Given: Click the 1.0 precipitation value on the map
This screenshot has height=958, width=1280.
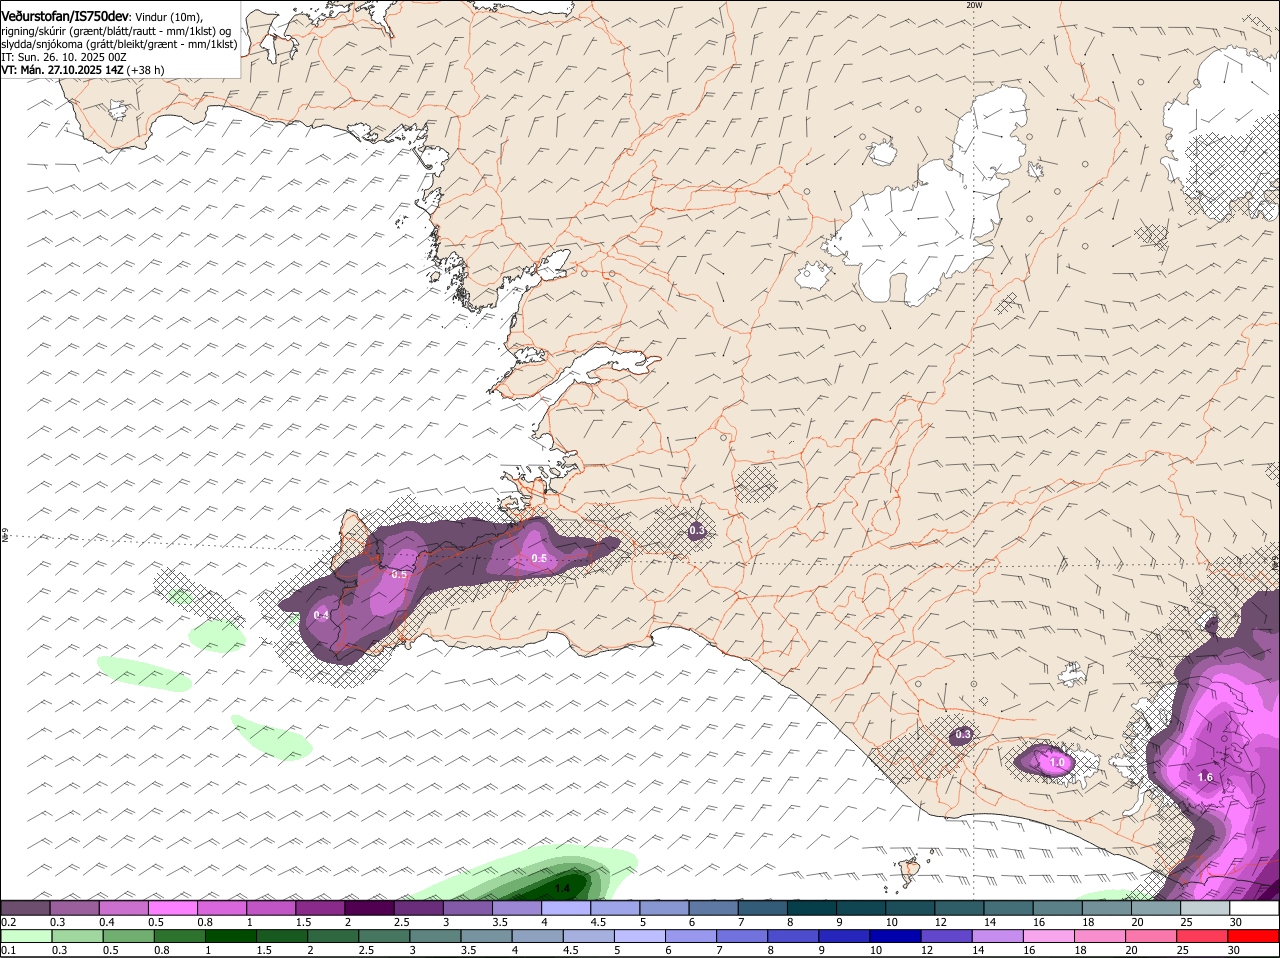Looking at the screenshot, I should pyautogui.click(x=1057, y=763).
